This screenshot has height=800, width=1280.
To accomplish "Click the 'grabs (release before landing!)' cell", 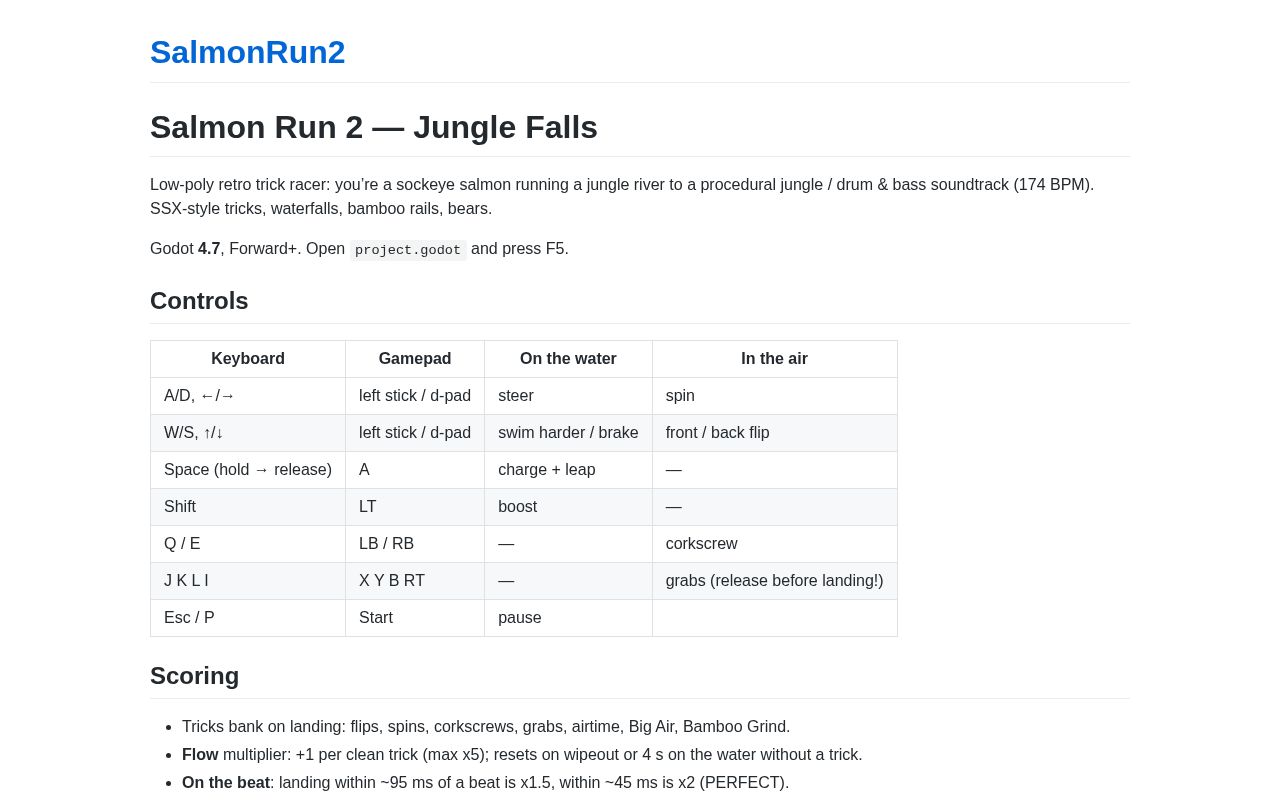I will pyautogui.click(x=775, y=581).
